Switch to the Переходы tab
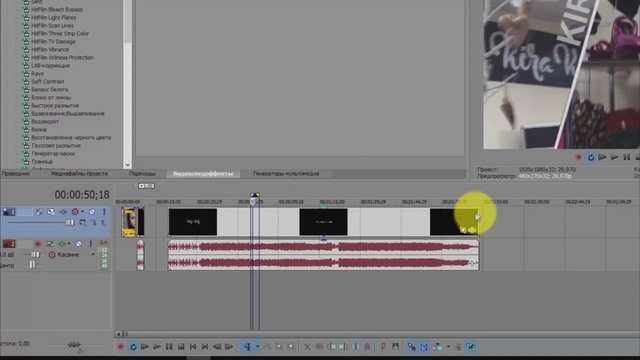The image size is (640, 360). [x=142, y=174]
